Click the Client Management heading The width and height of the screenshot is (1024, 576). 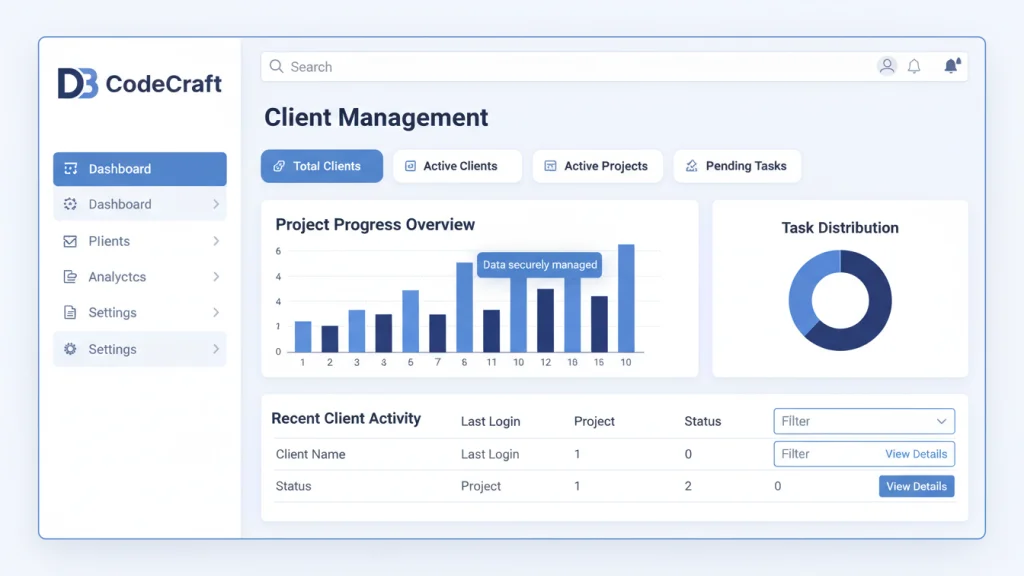point(376,118)
